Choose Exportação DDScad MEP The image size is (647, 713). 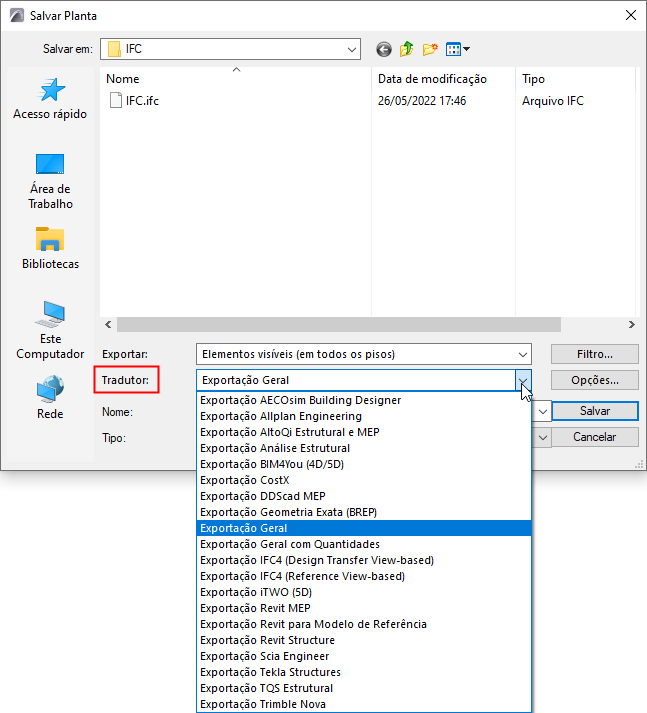click(x=364, y=496)
